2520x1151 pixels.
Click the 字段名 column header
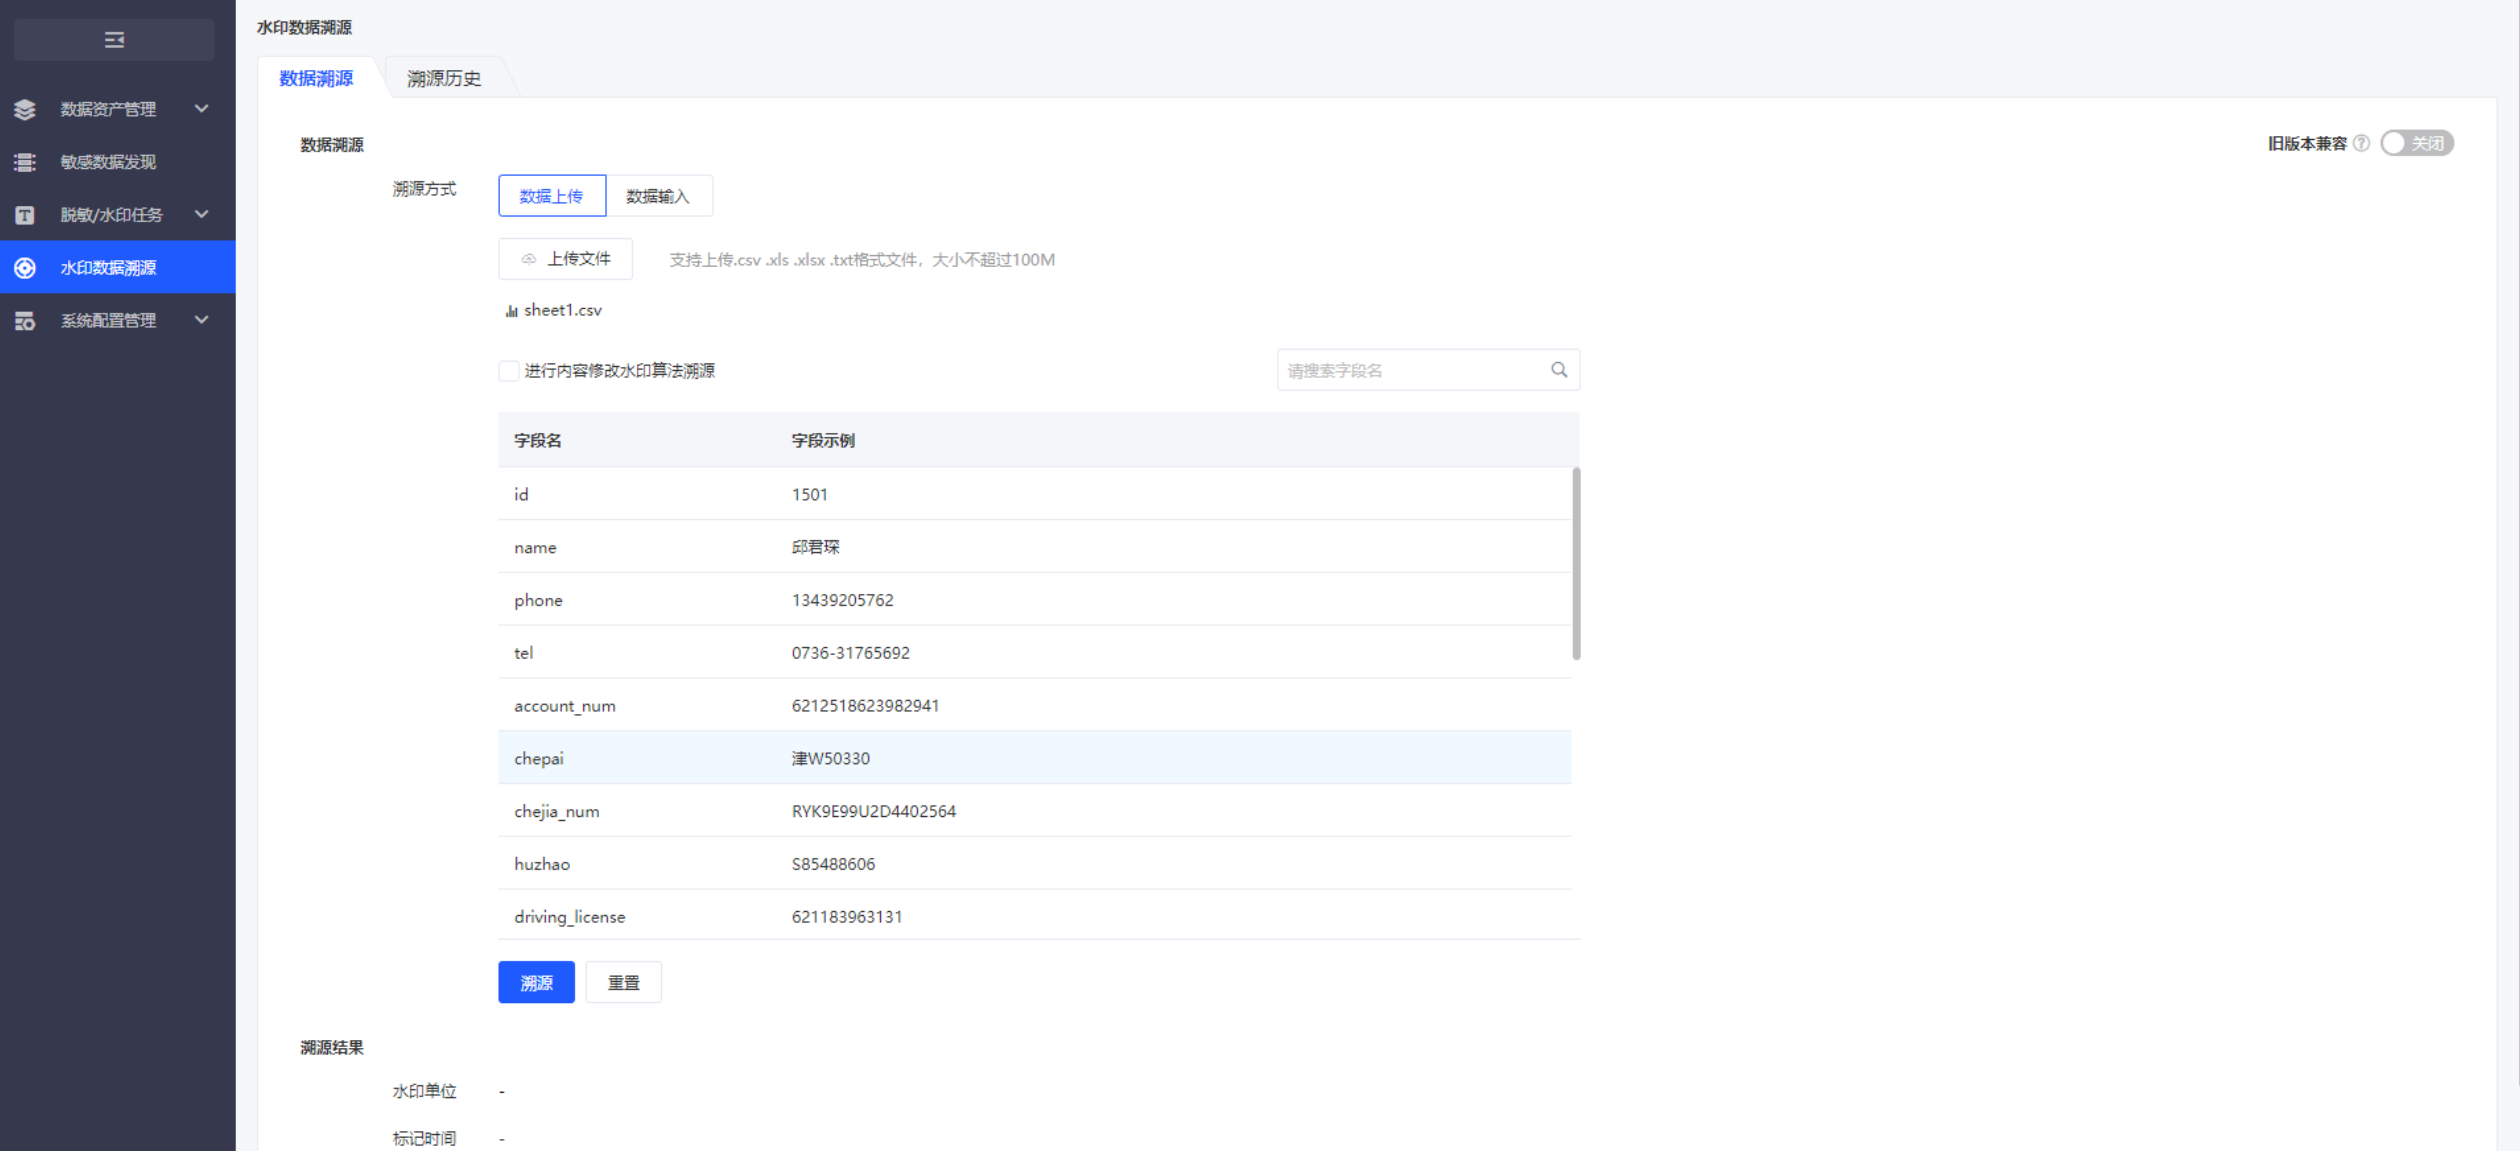[x=538, y=441]
